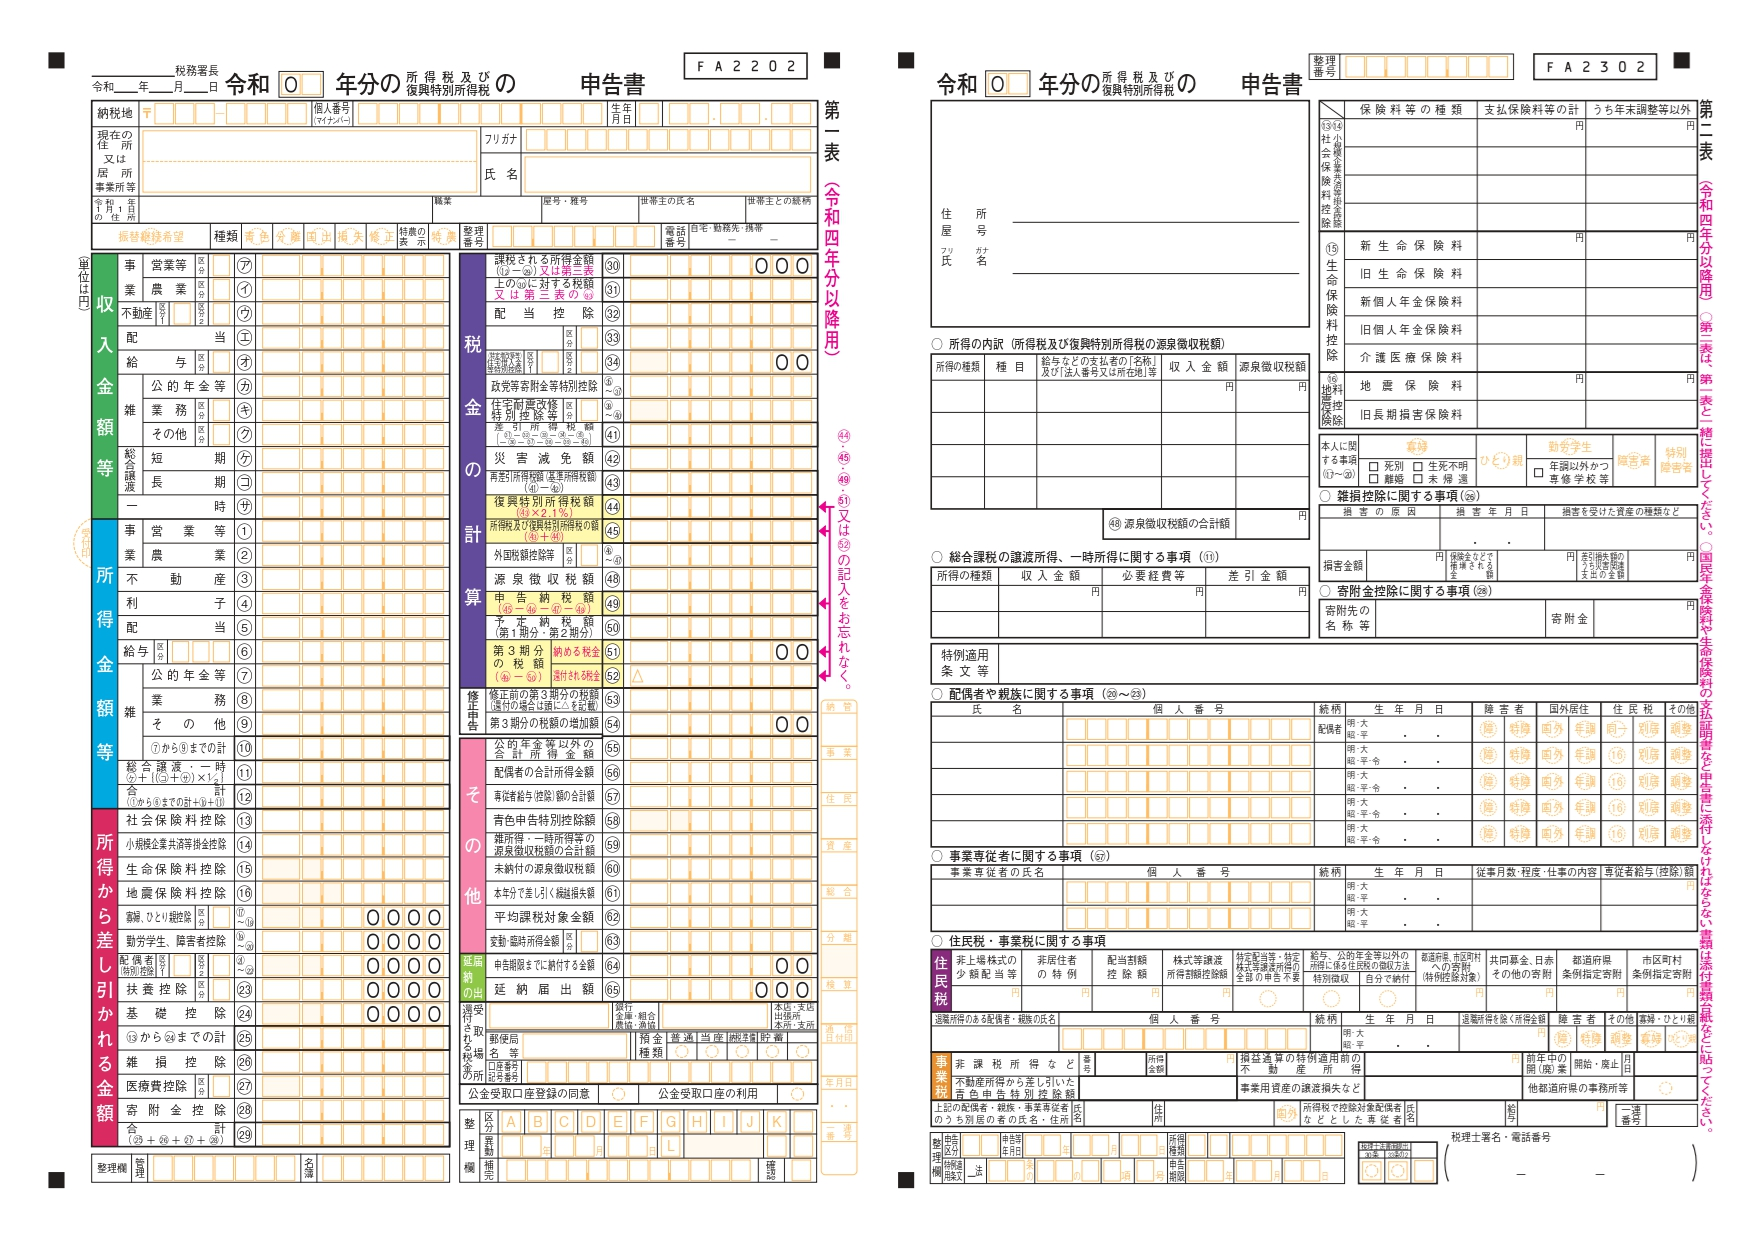
Task: Select the 普通 deposit type circle
Action: pos(682,1052)
